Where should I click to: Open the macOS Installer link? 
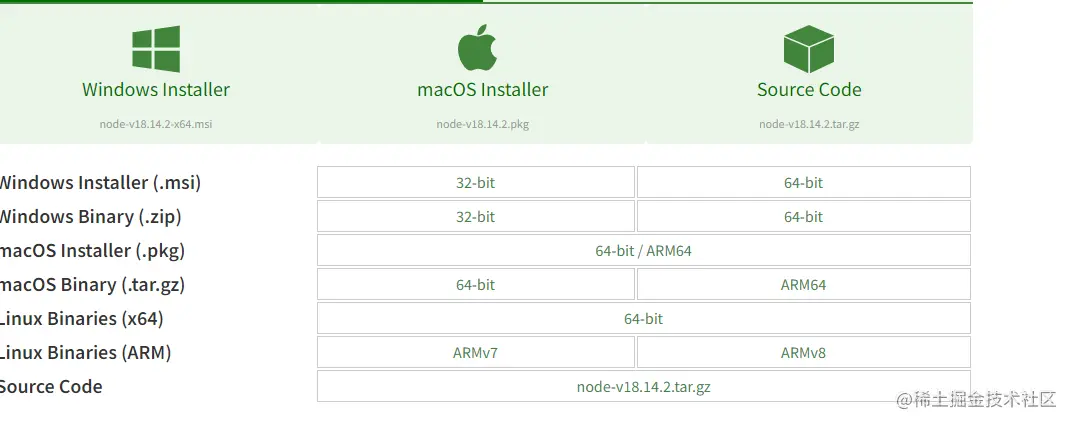point(483,90)
